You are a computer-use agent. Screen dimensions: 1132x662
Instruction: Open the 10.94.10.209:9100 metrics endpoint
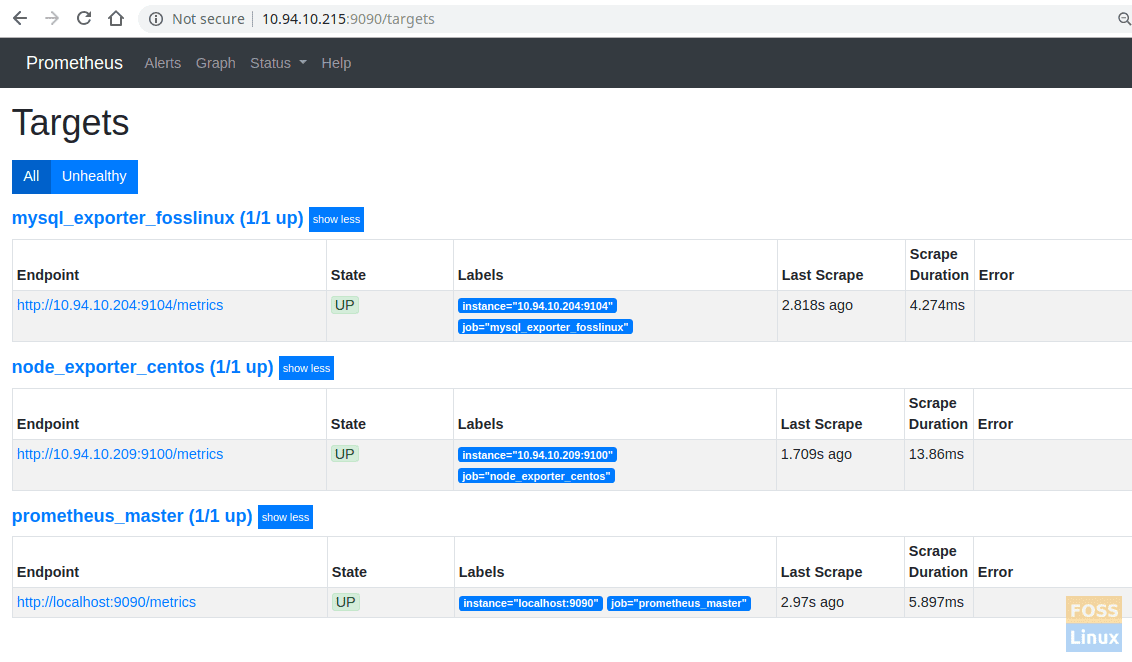(120, 454)
